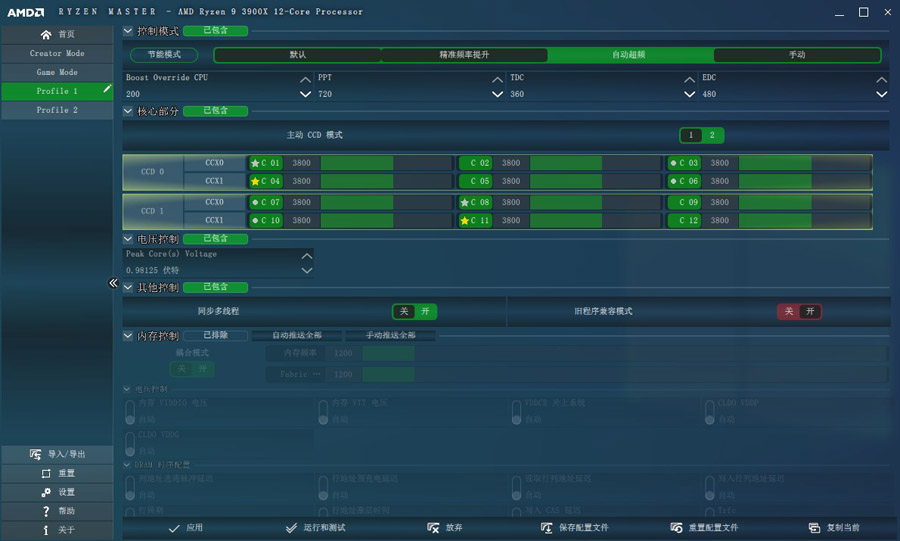Open Game Mode profile
900x541 pixels.
[x=57, y=72]
